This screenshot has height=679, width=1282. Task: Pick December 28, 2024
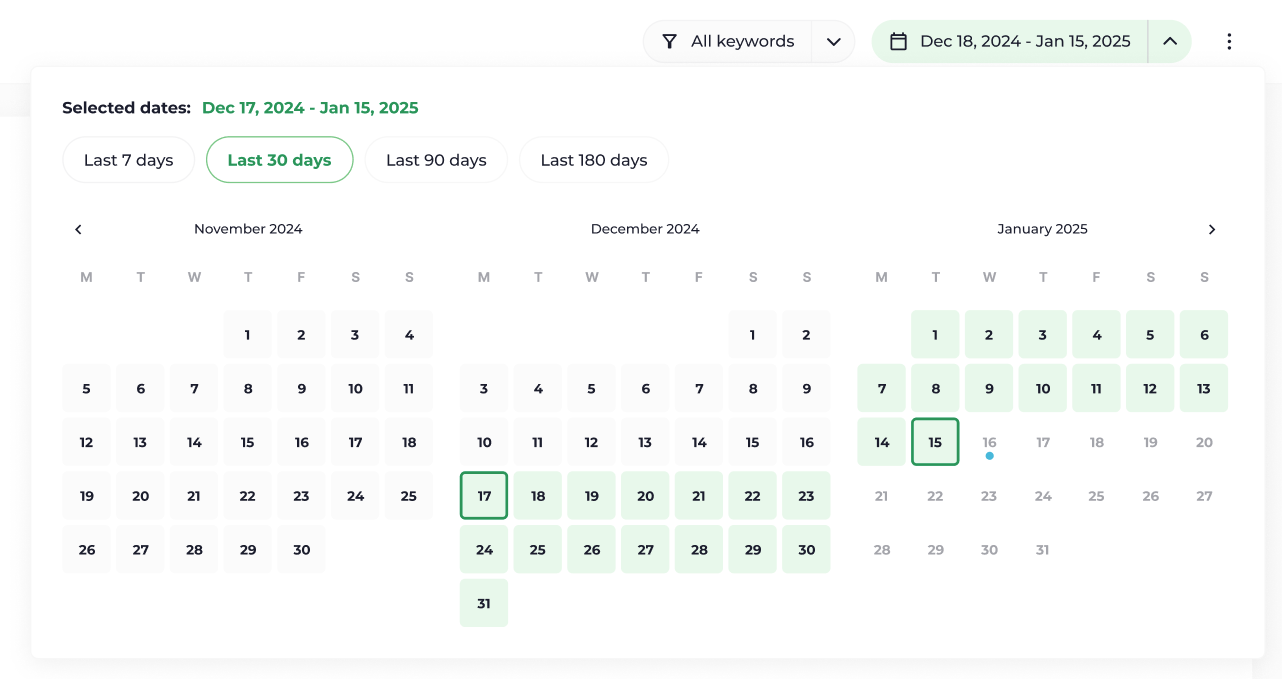pos(699,550)
